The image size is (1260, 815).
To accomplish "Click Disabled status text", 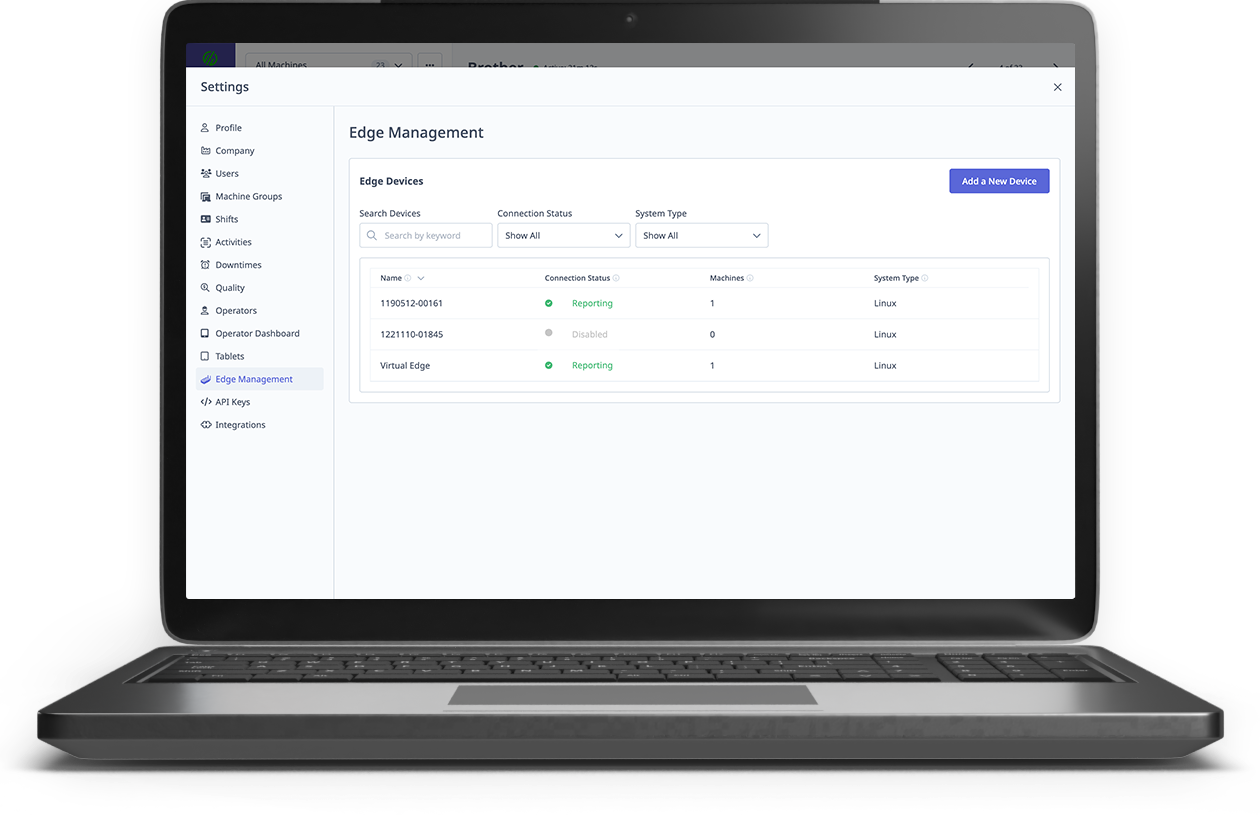I will 590,334.
